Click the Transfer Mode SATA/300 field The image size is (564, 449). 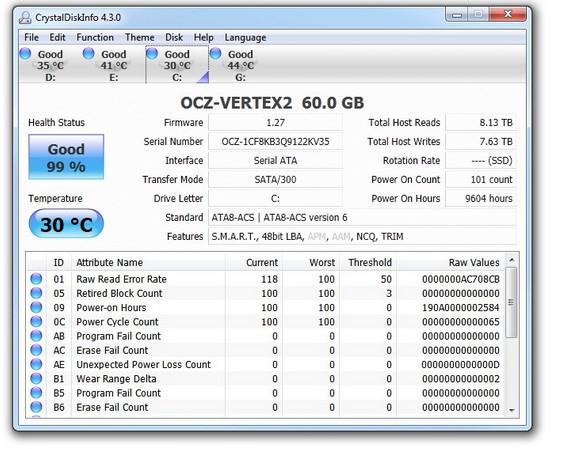(276, 180)
